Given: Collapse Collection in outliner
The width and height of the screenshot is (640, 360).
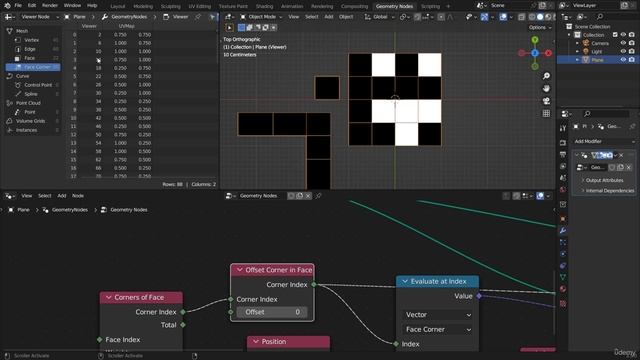Looking at the screenshot, I should [569, 35].
